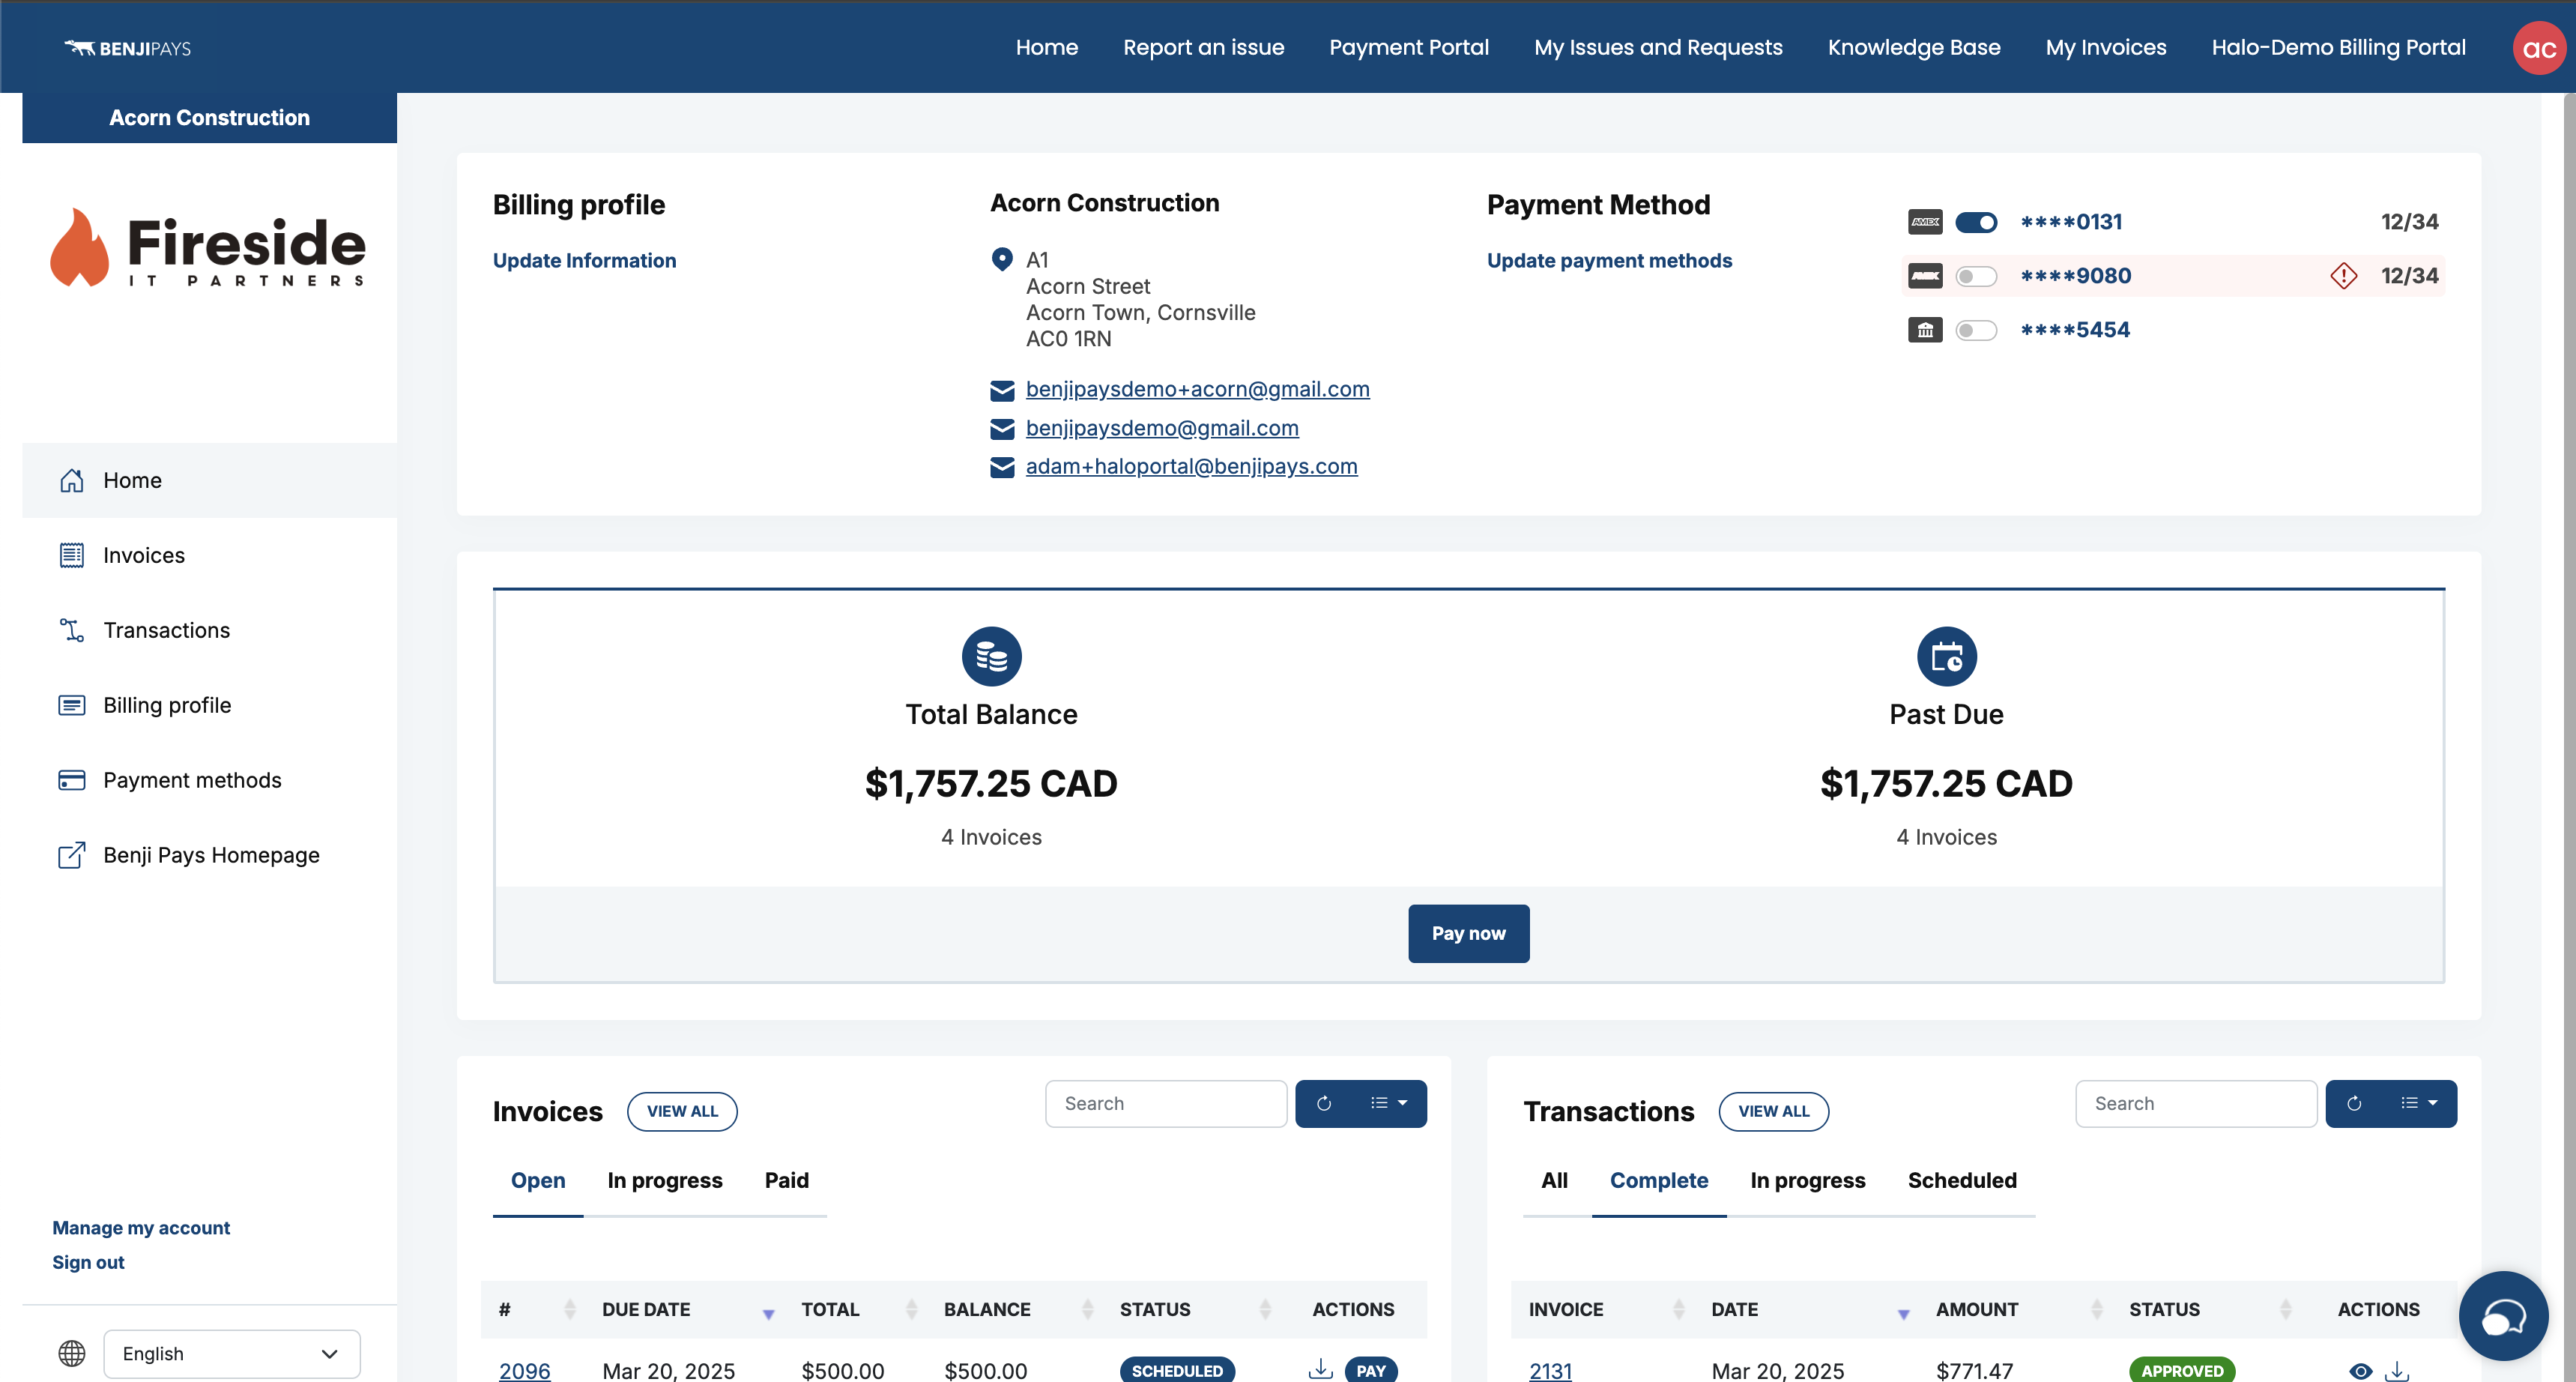
Task: Switch to the Paid invoices tab
Action: pos(786,1180)
